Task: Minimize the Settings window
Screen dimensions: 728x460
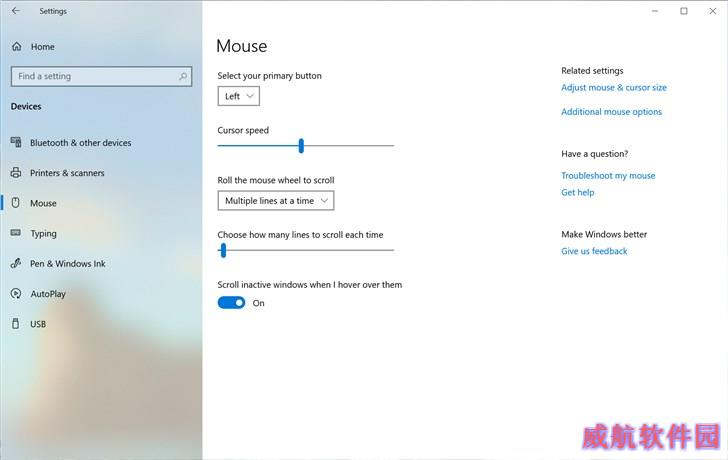Action: click(x=655, y=11)
